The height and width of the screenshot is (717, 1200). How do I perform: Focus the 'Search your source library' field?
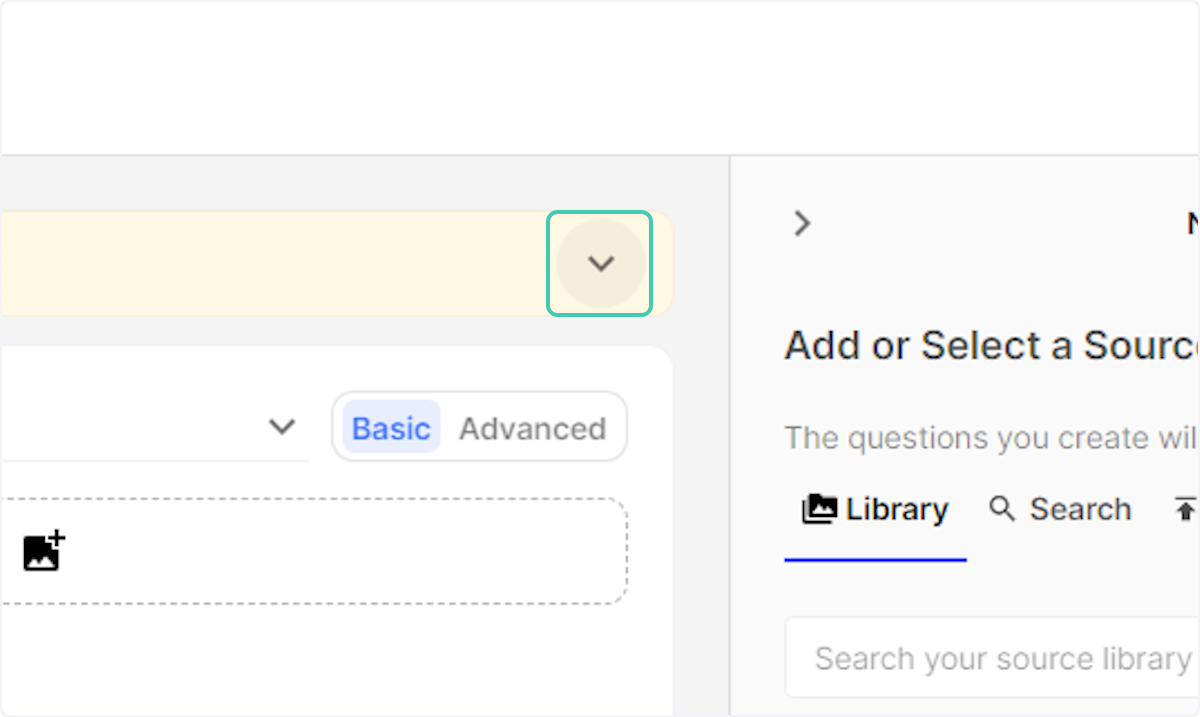pos(1000,659)
